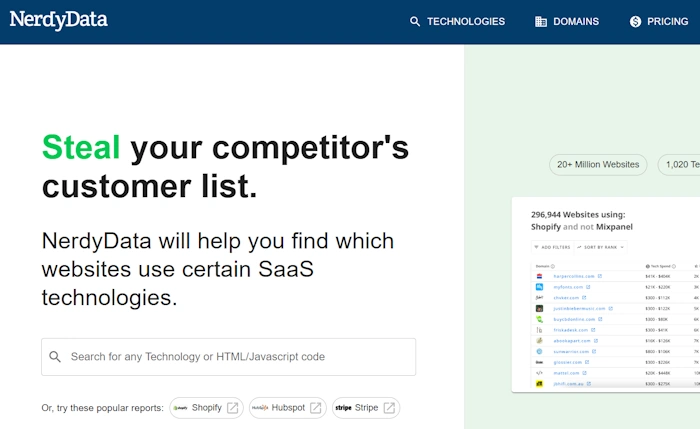Image resolution: width=700 pixels, height=429 pixels.
Task: Click the abookapart.com favicon
Action: coord(539,341)
